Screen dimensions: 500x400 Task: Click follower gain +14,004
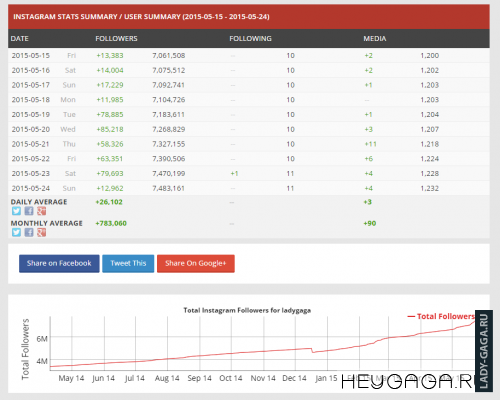(110, 70)
